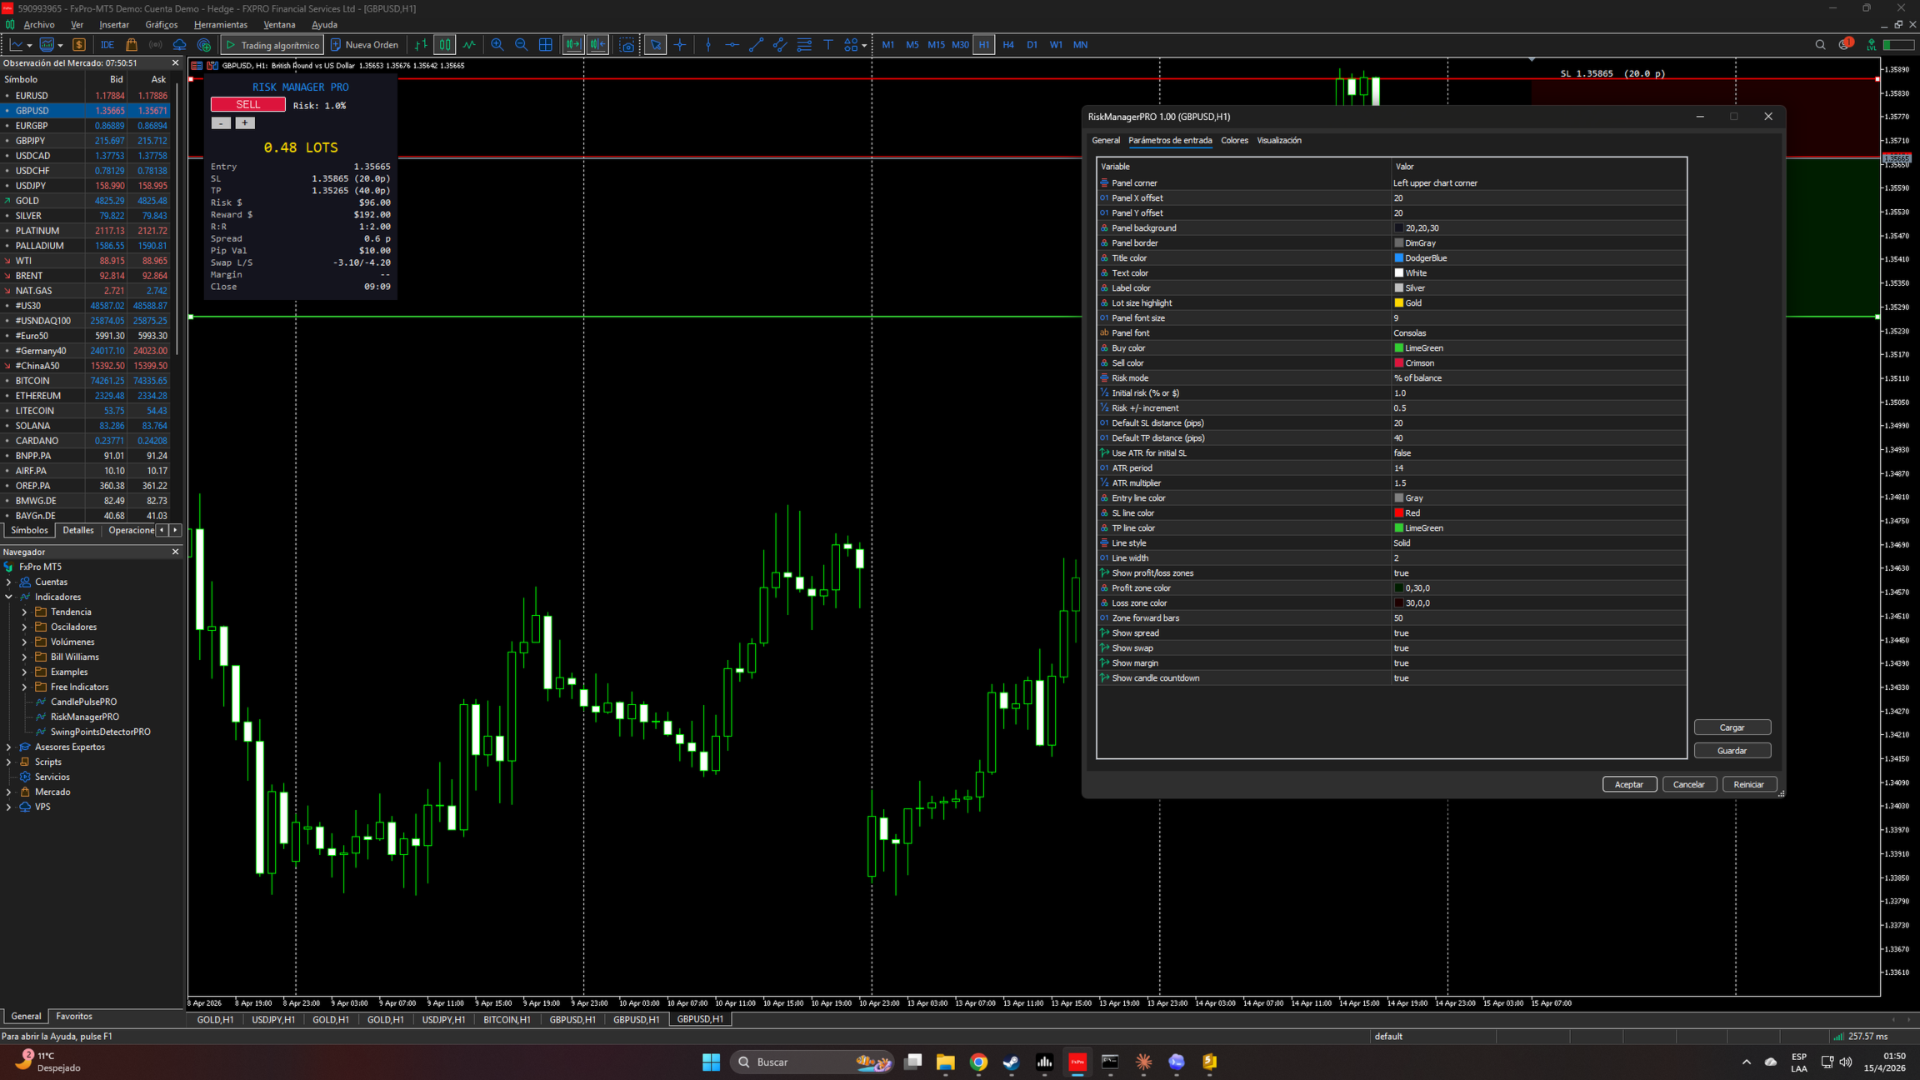The image size is (1920, 1080).
Task: Click the zoom out magnifier icon
Action: pos(521,45)
